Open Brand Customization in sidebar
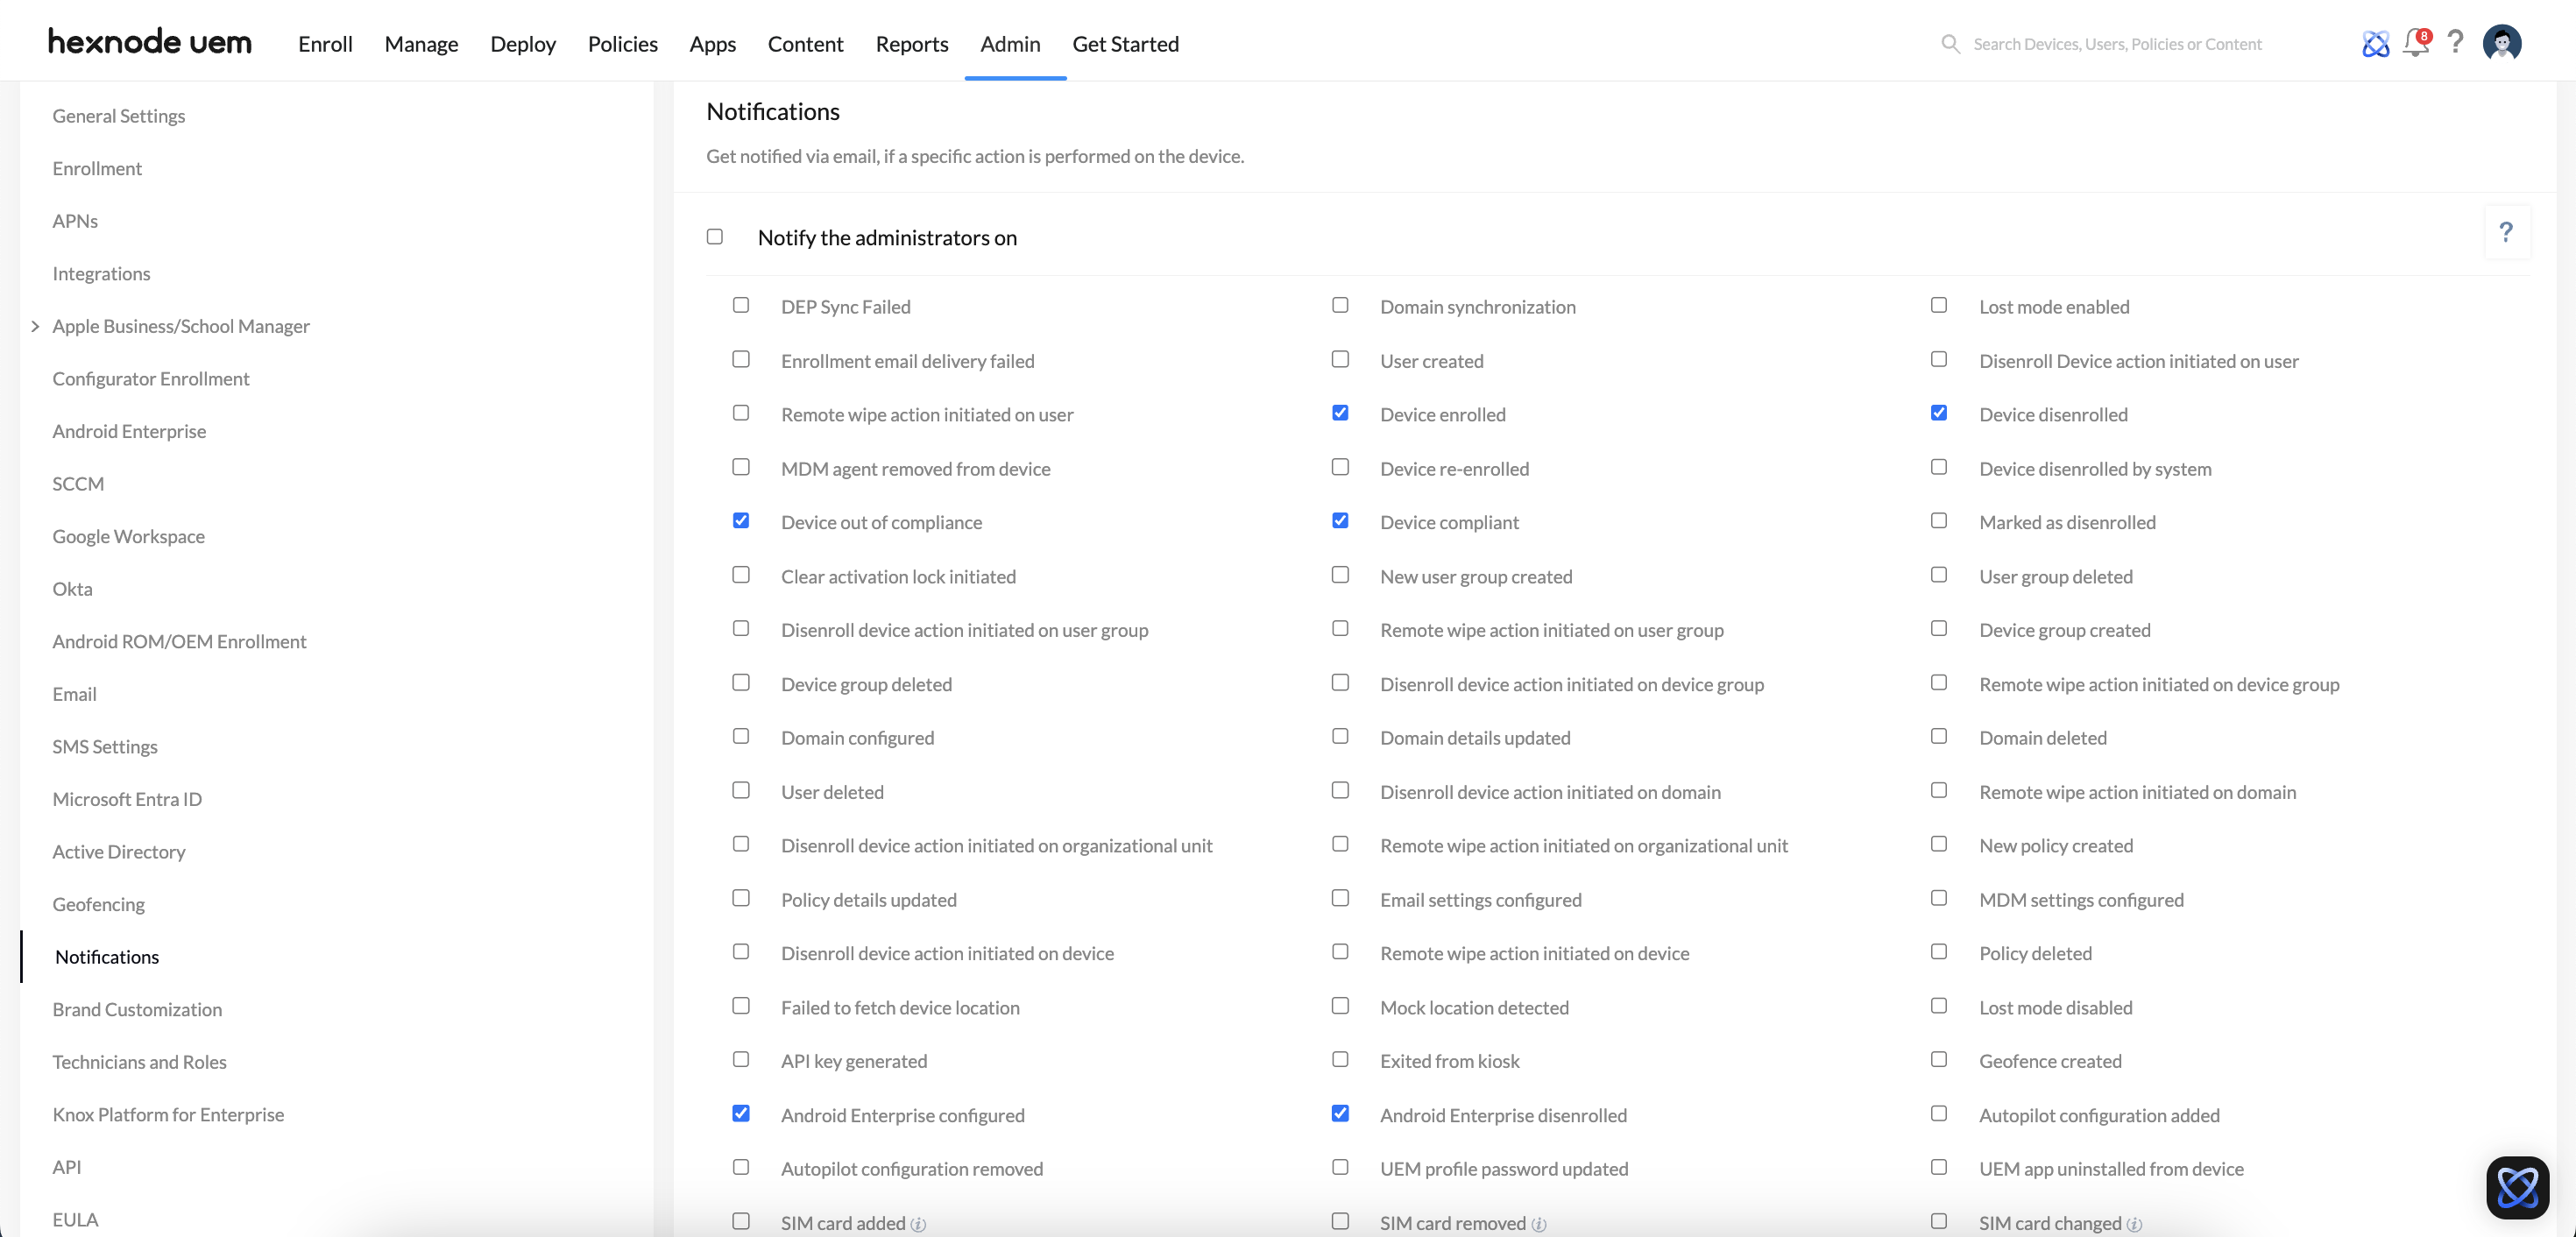This screenshot has width=2576, height=1237. pyautogui.click(x=137, y=1009)
